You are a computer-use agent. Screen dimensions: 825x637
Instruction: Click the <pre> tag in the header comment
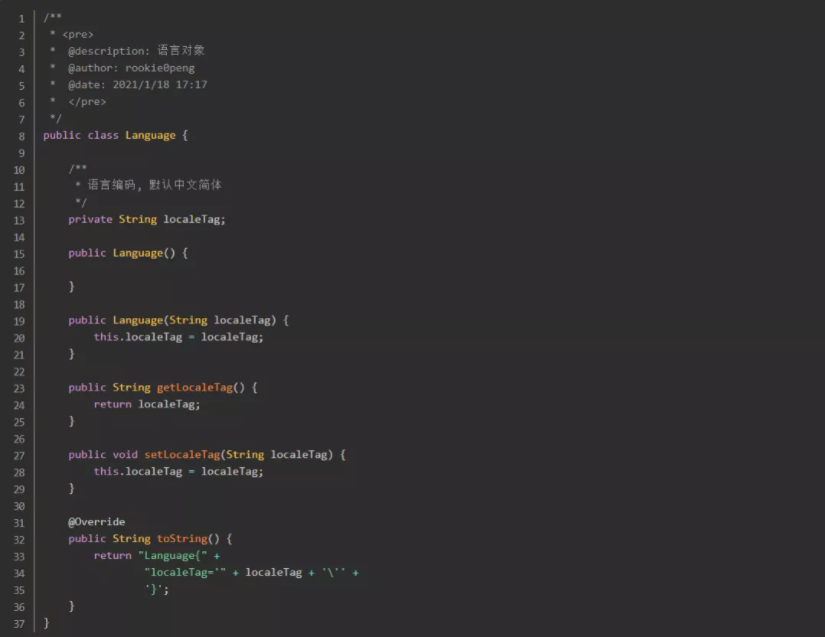tap(78, 35)
